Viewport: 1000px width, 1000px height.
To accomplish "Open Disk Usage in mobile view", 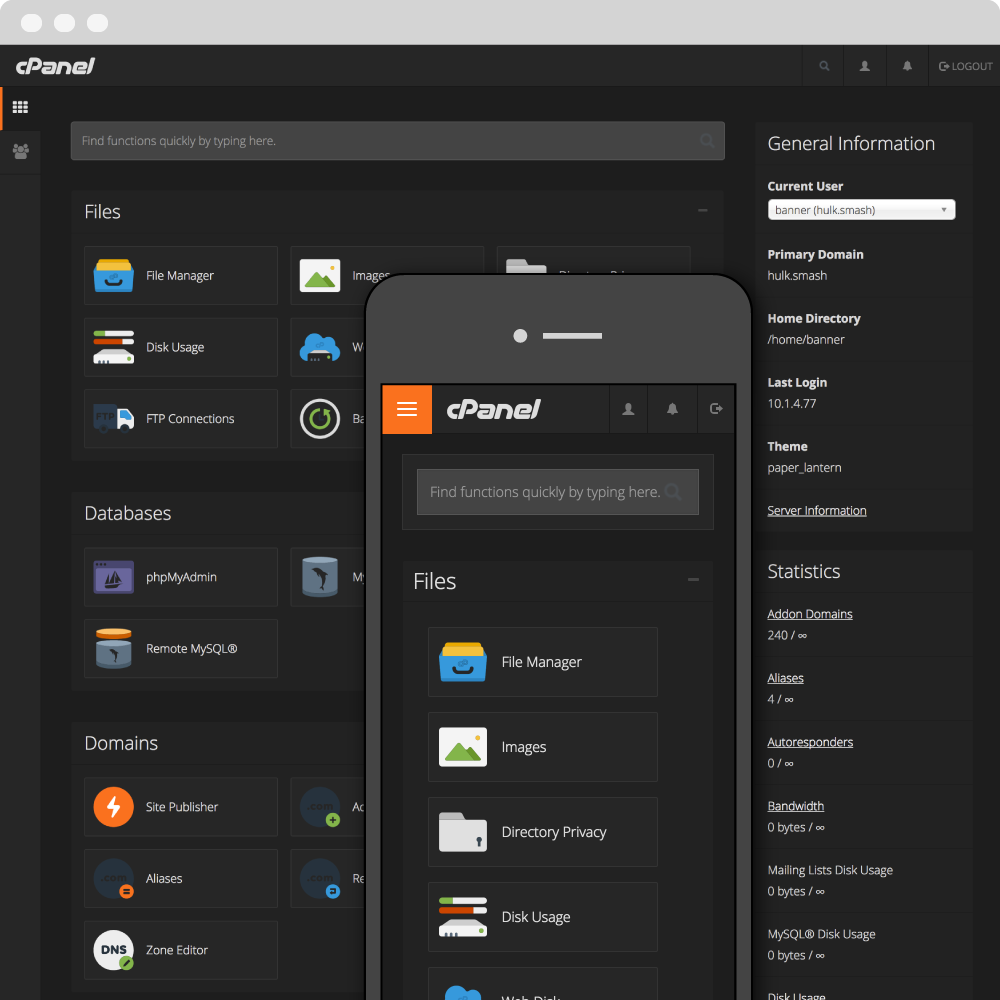I will coord(542,917).
